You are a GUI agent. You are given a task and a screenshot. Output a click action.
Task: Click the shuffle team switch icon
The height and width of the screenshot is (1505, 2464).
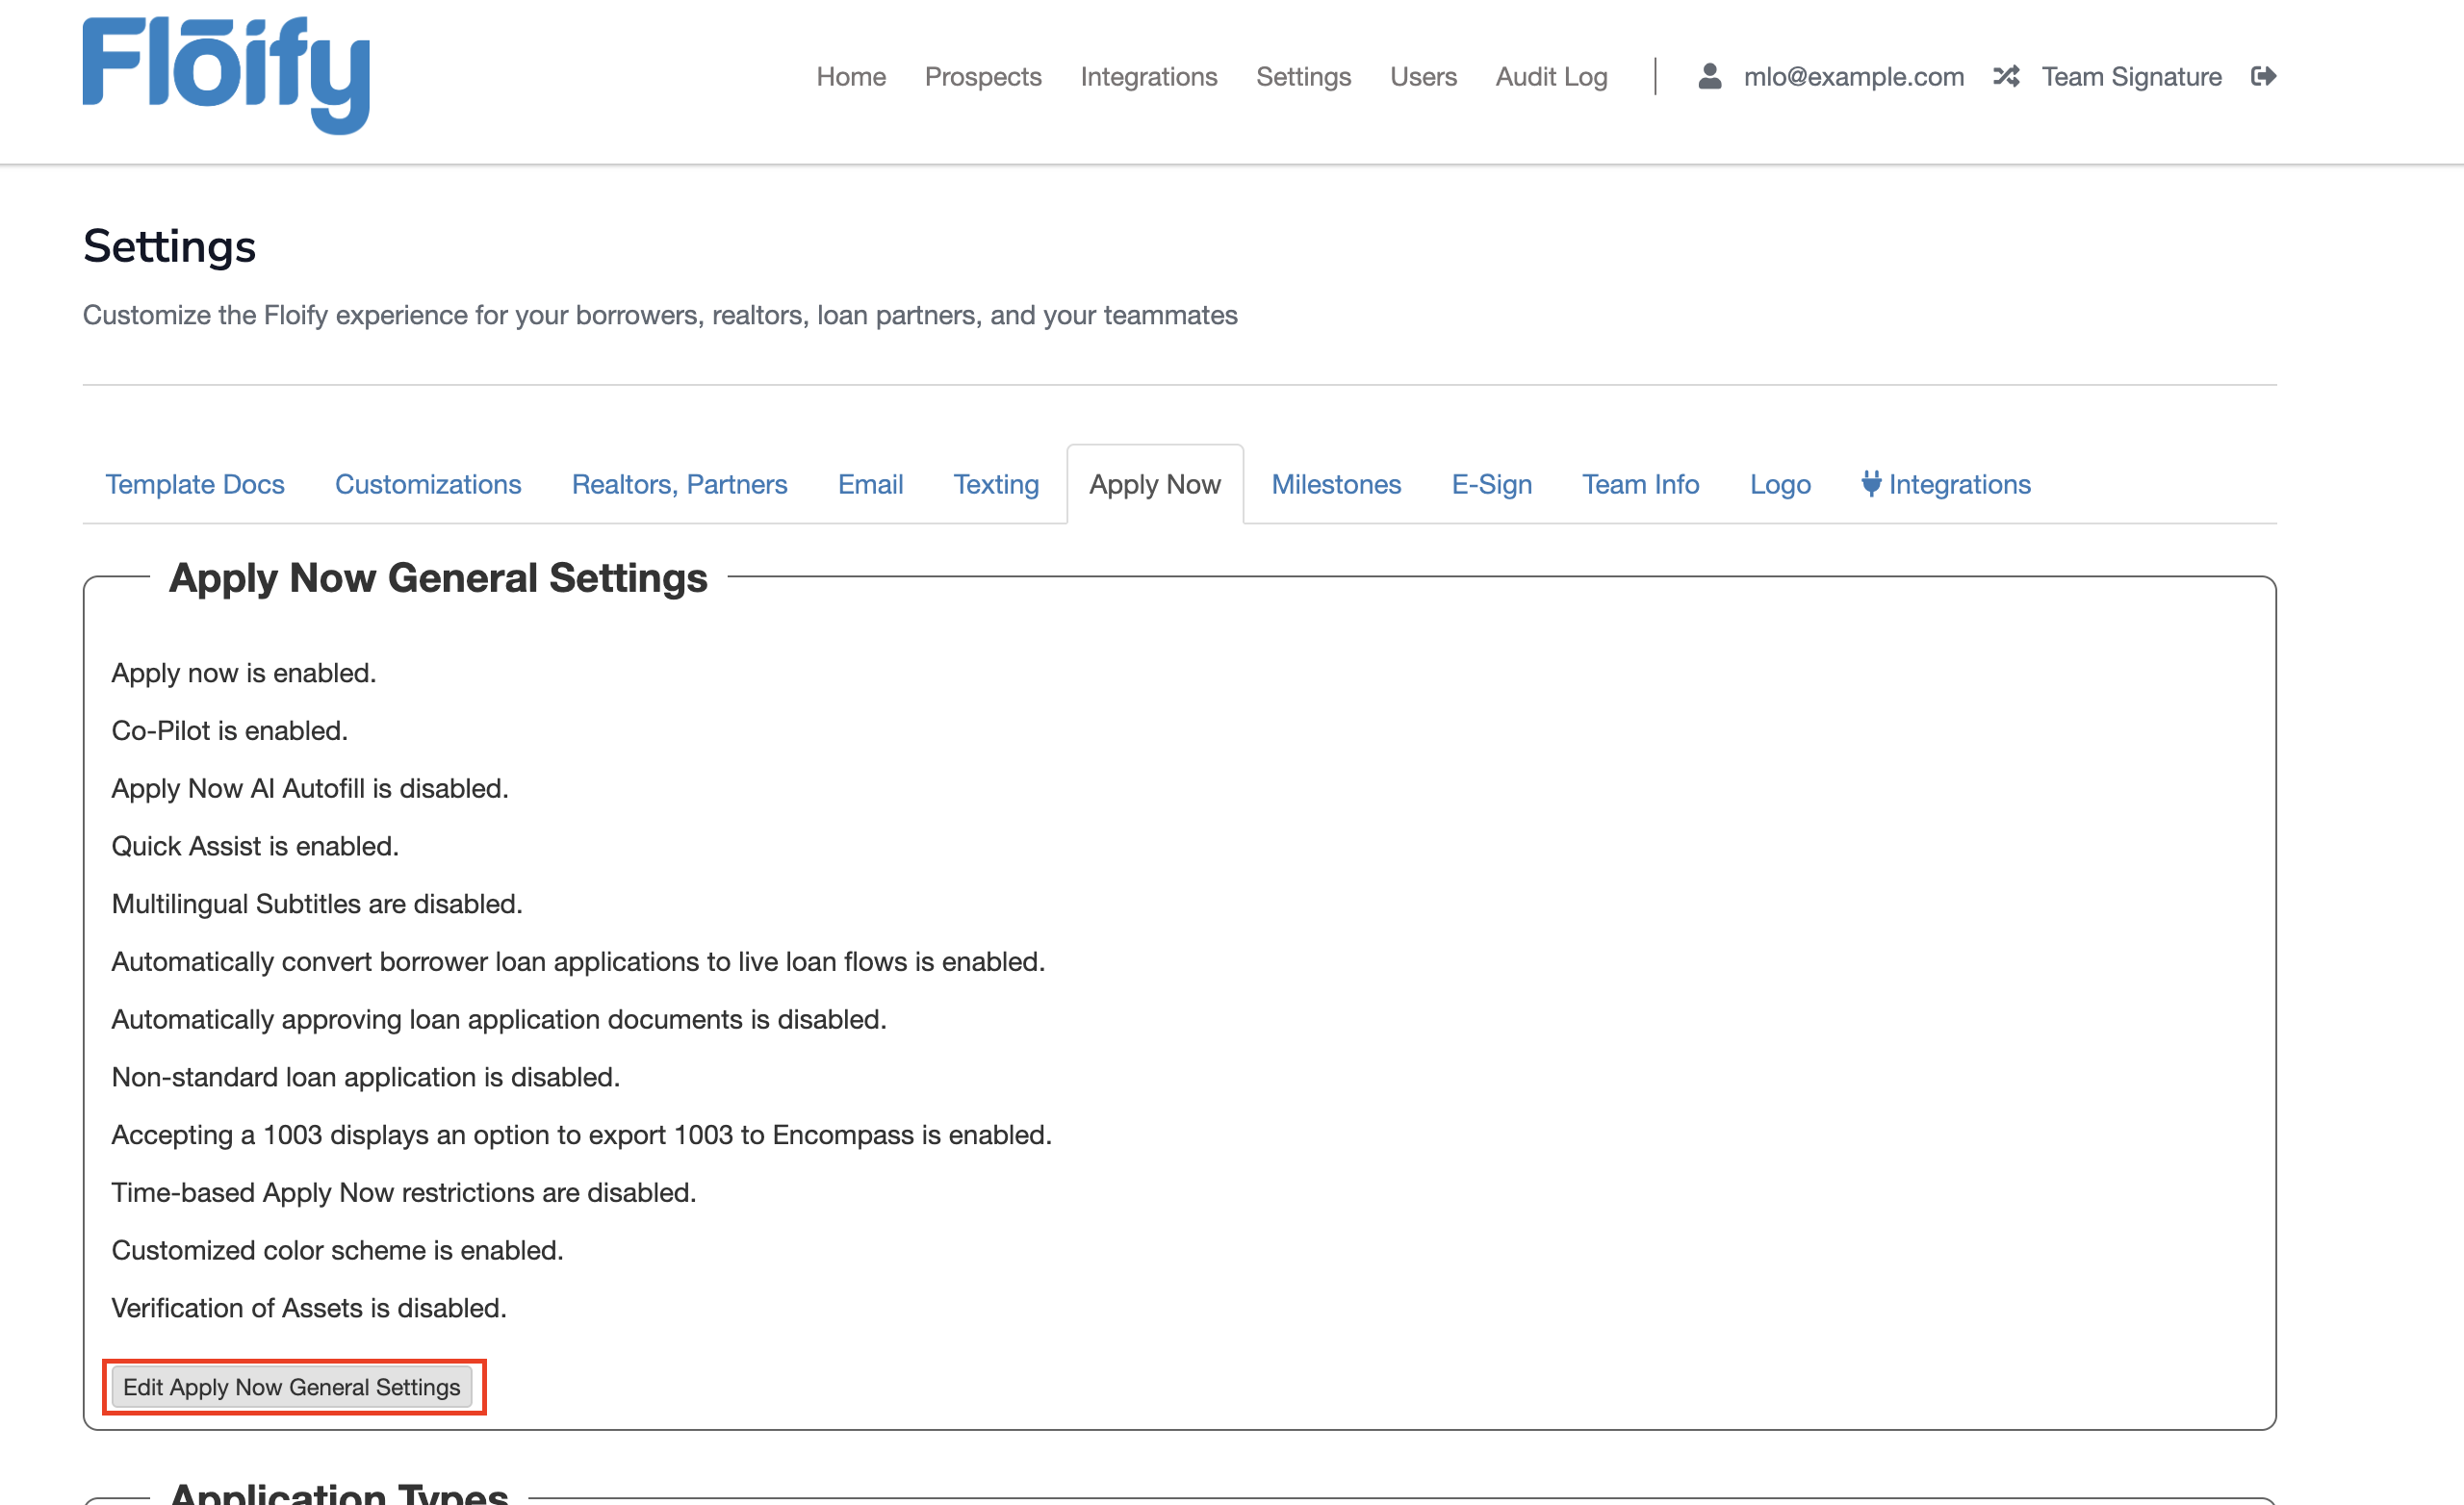2005,77
